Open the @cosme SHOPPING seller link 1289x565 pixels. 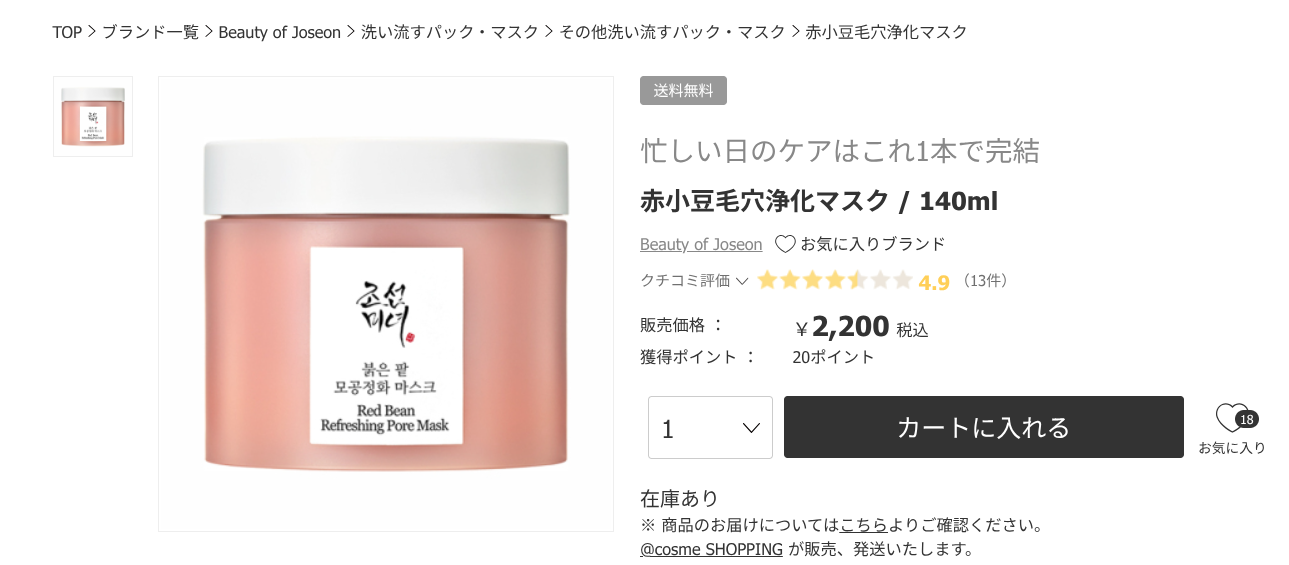712,549
